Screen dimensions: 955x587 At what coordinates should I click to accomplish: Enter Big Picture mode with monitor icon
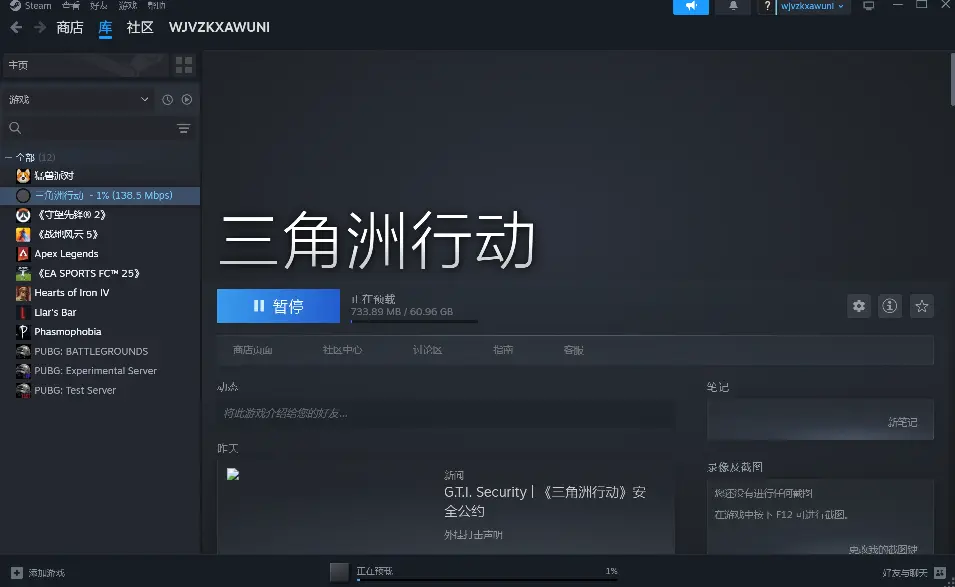[x=869, y=6]
